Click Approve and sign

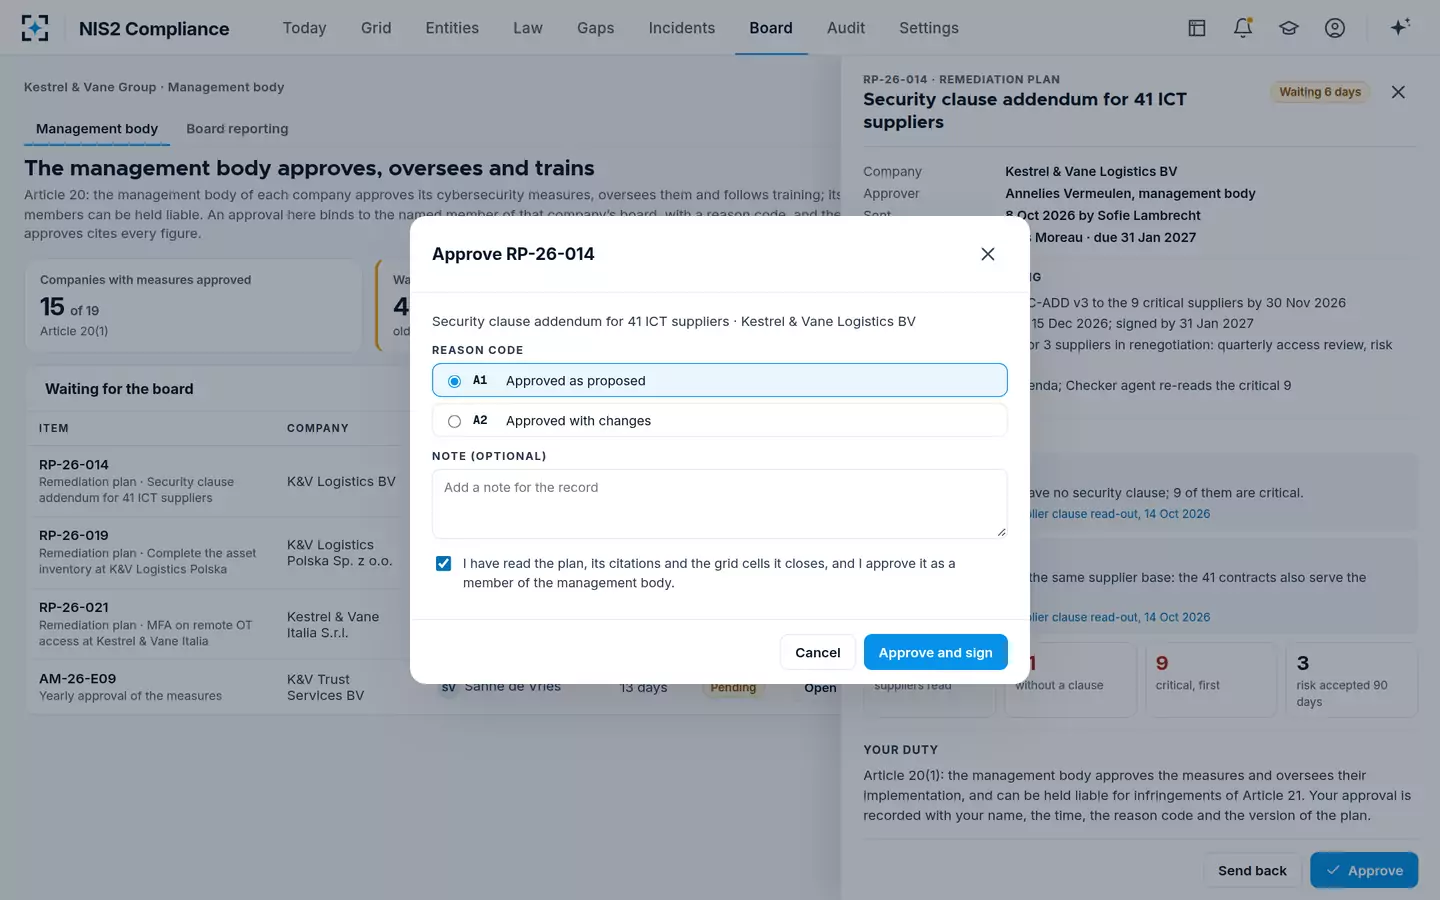point(936,652)
